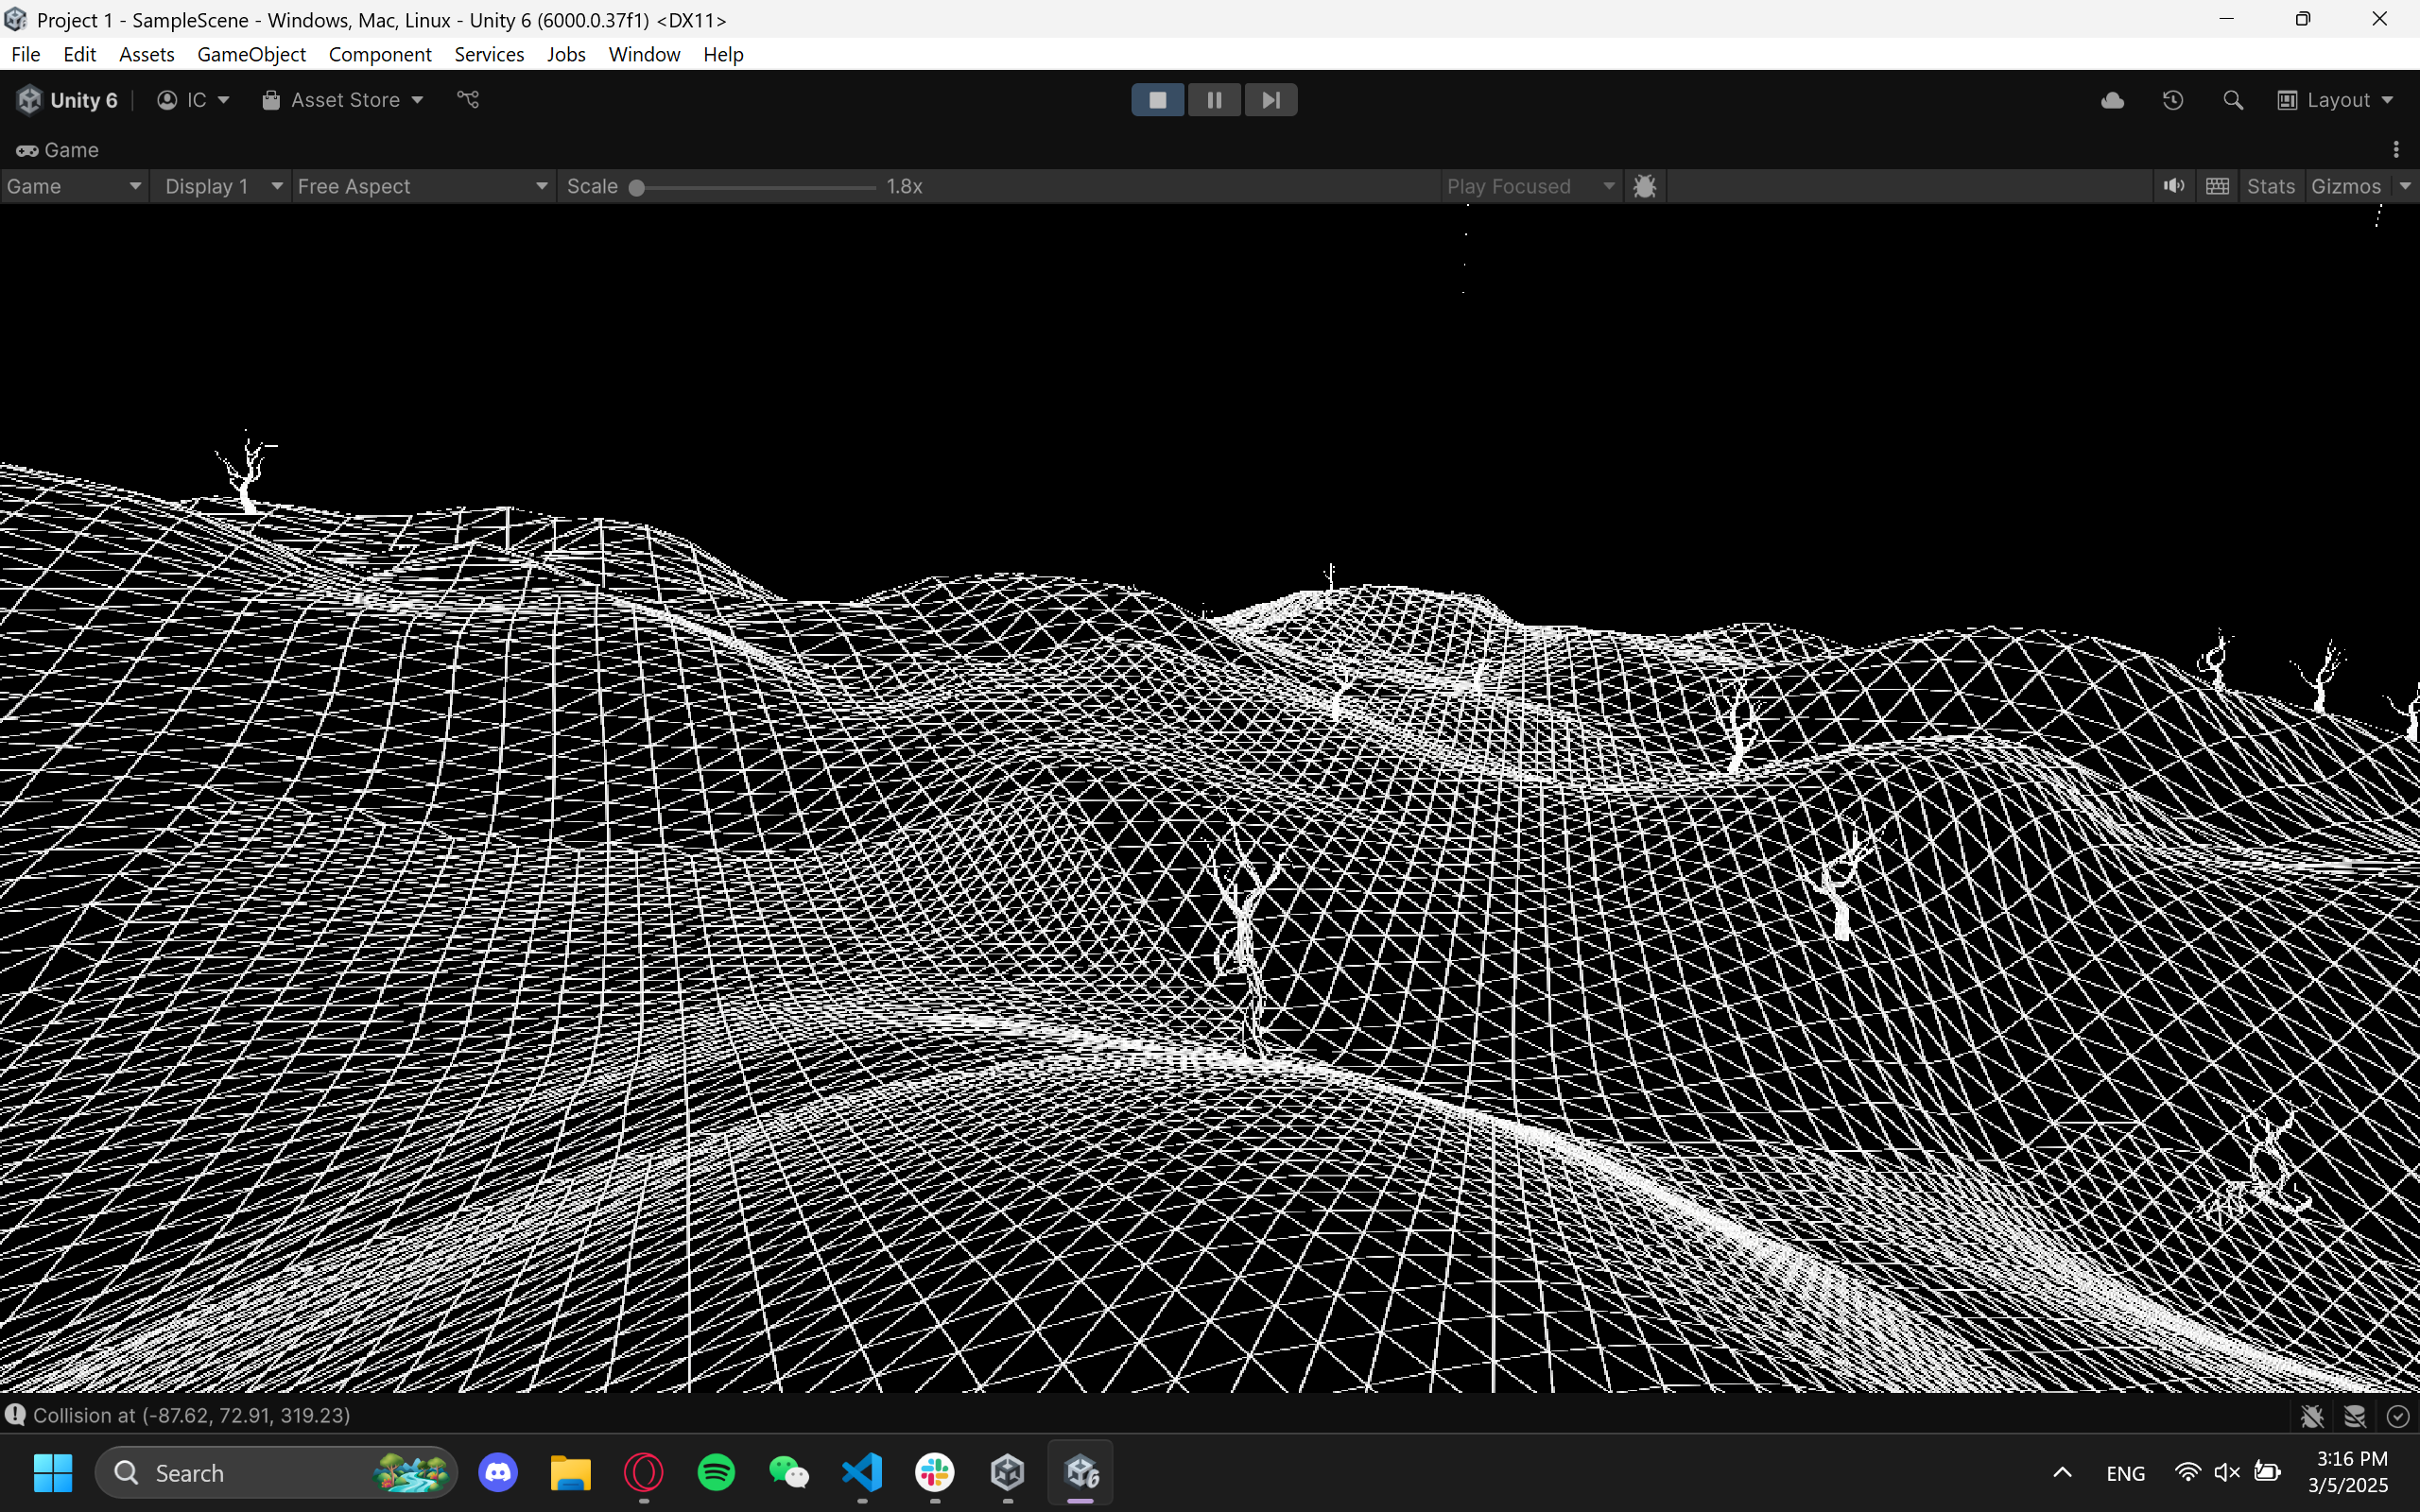2420x1512 pixels.
Task: Open the Help menu
Action: [723, 54]
